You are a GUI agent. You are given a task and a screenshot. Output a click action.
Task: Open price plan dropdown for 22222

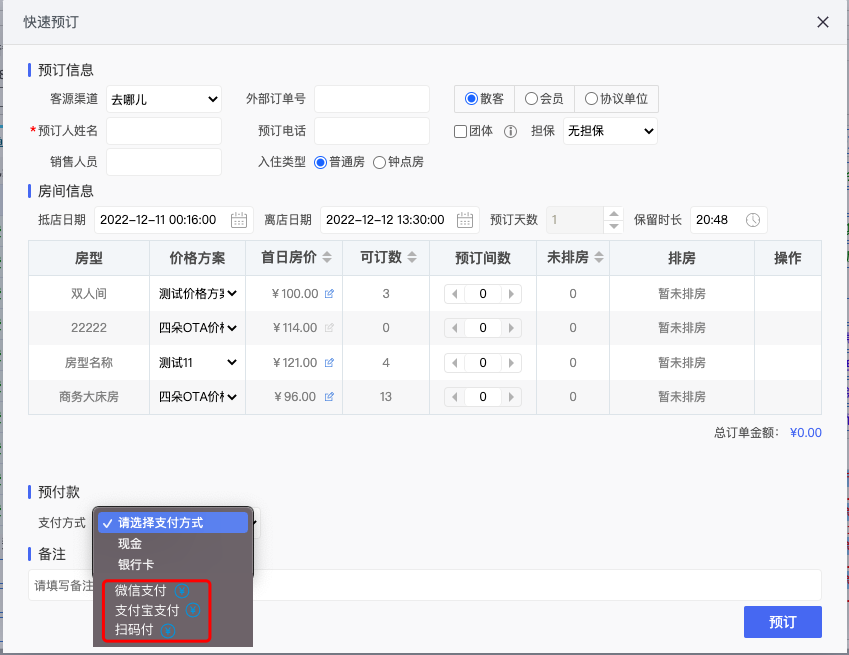pos(198,328)
